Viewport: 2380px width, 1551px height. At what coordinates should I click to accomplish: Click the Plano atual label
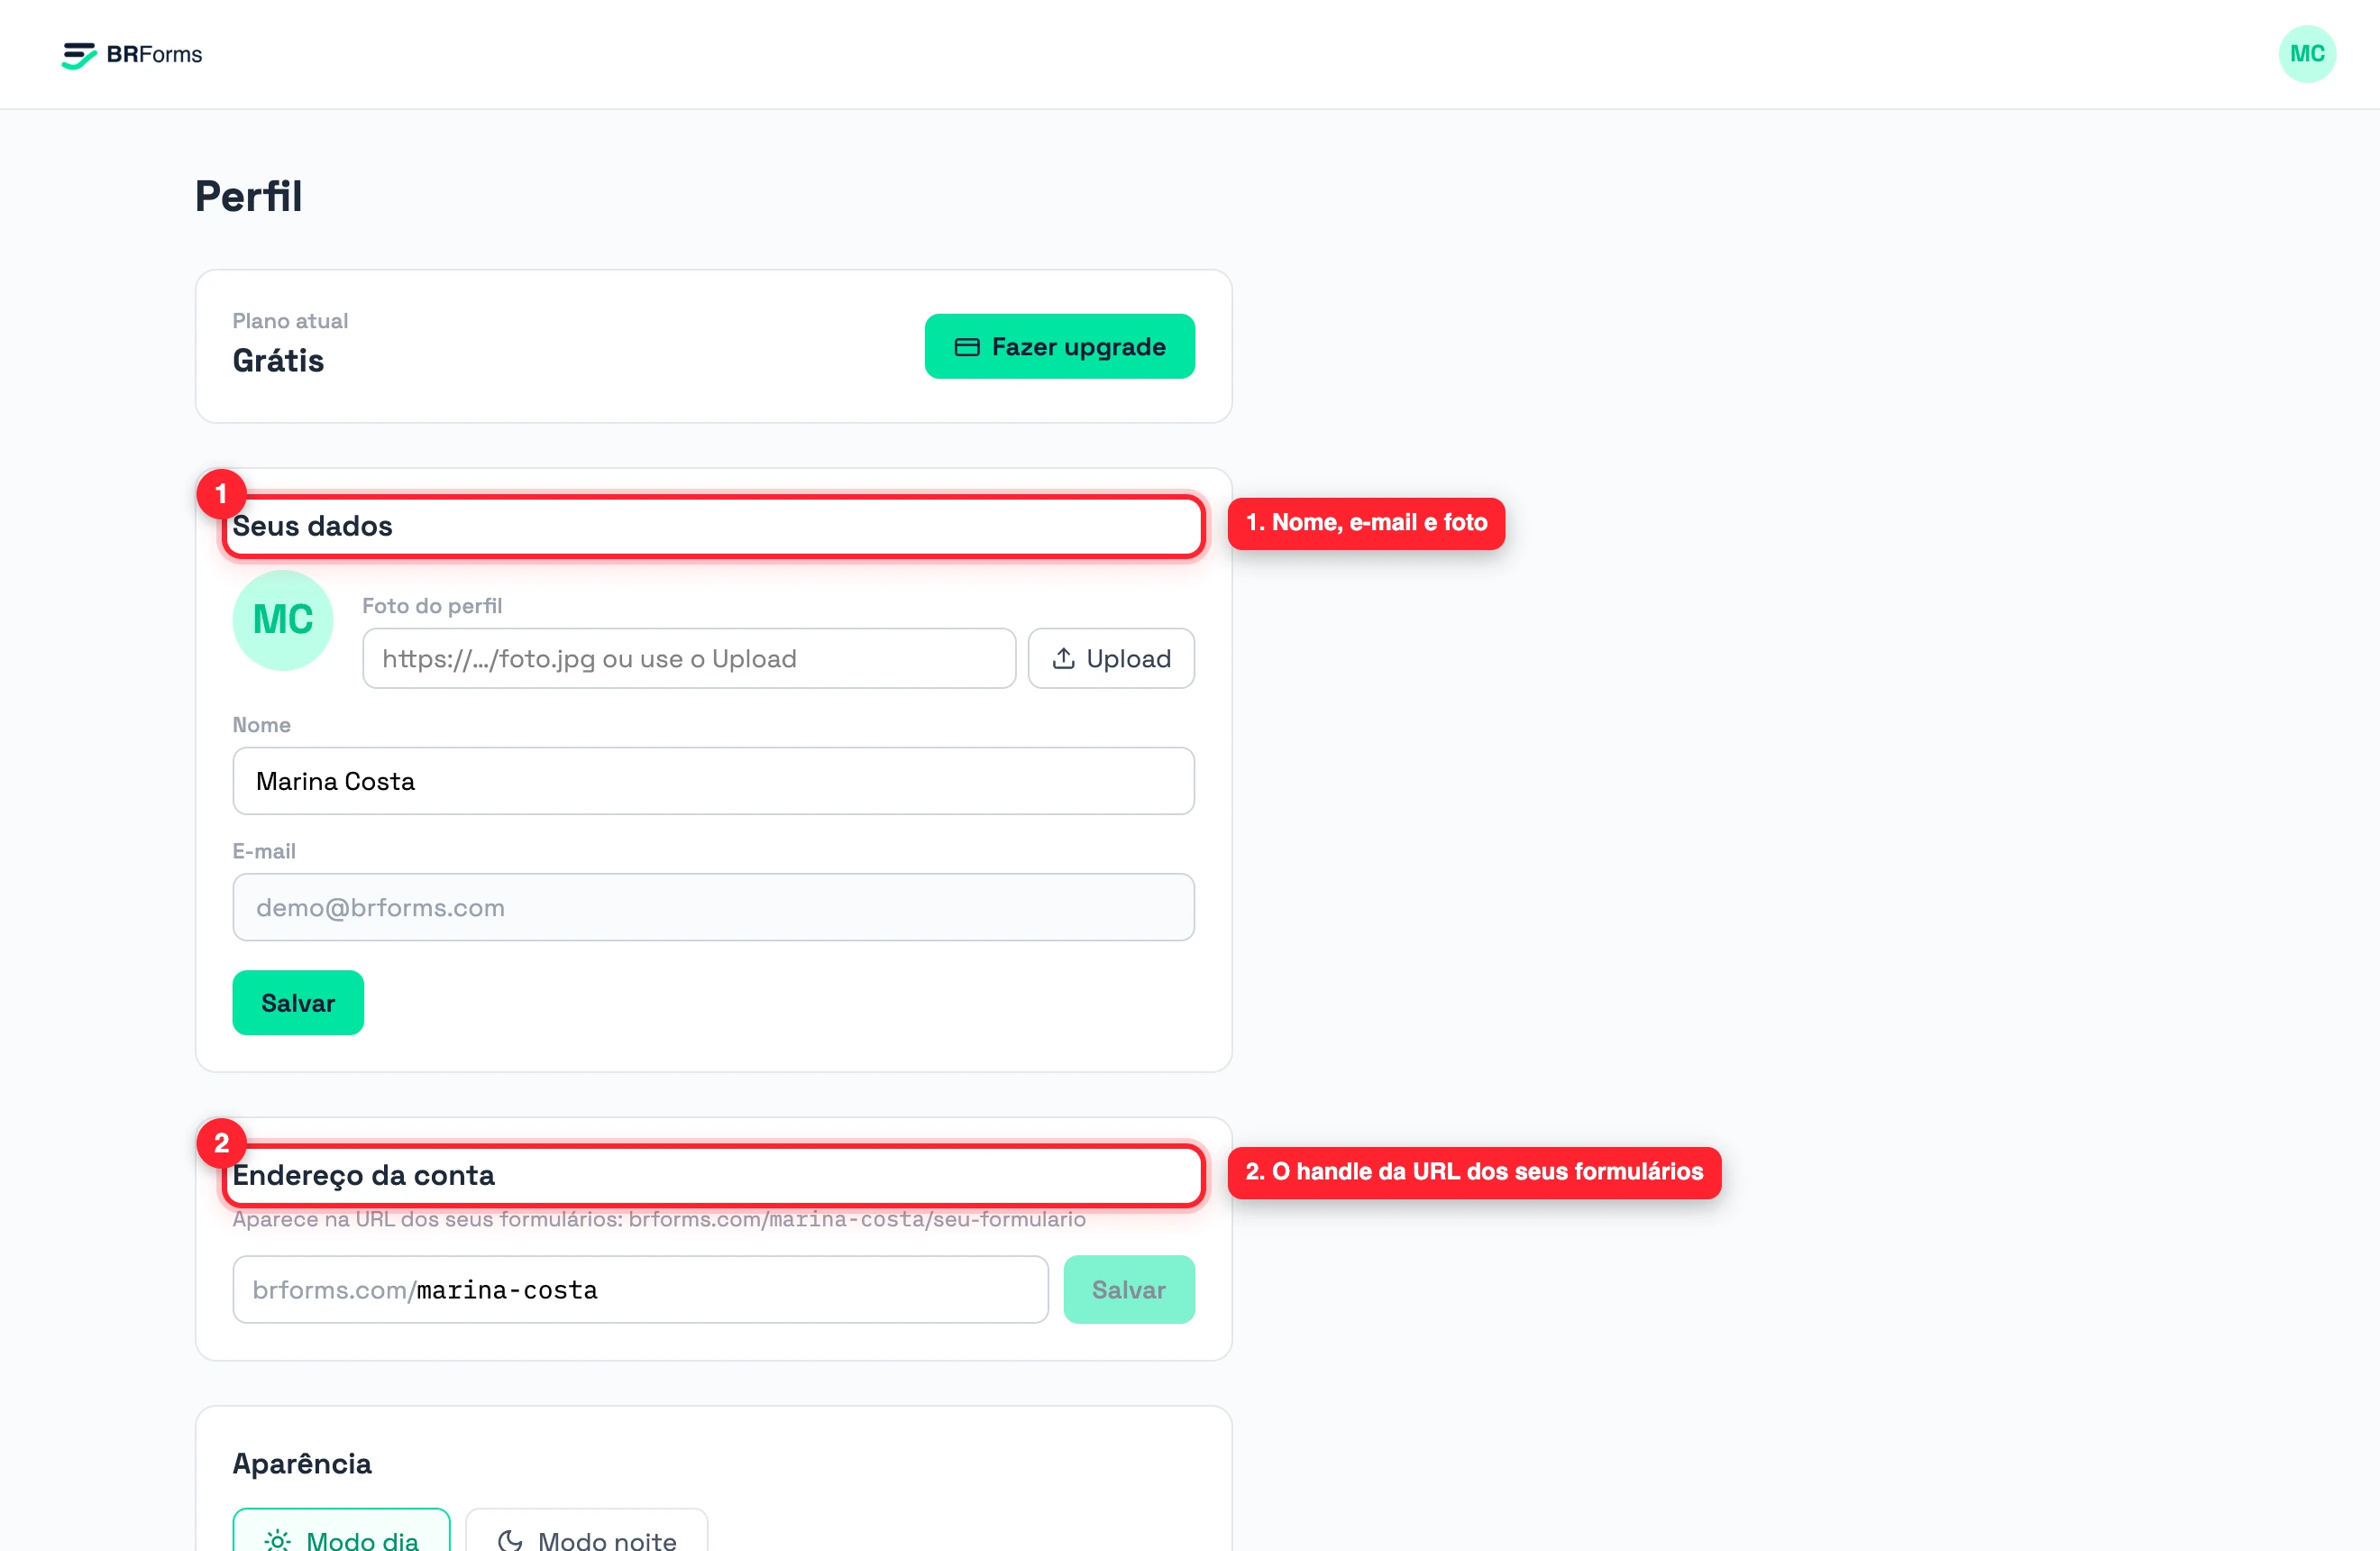[290, 321]
